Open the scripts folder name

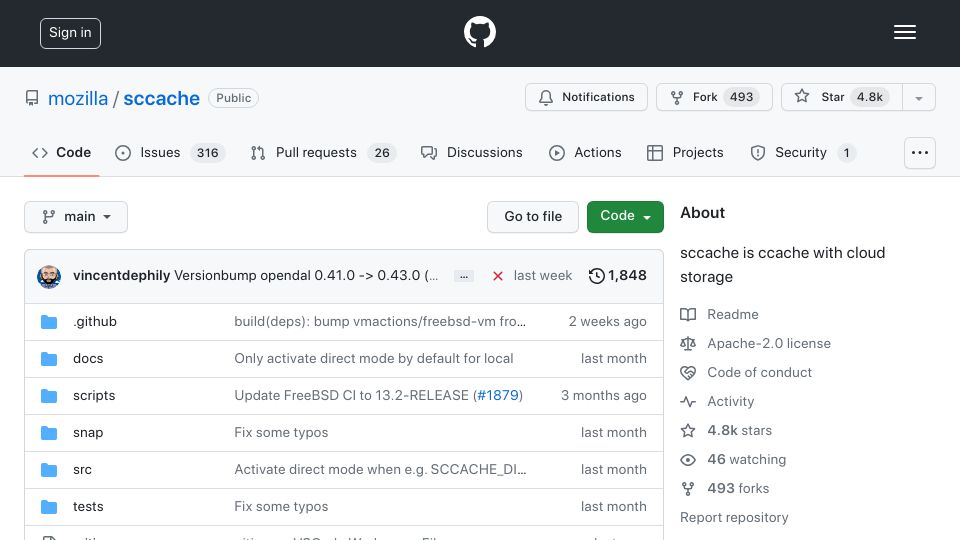point(94,396)
